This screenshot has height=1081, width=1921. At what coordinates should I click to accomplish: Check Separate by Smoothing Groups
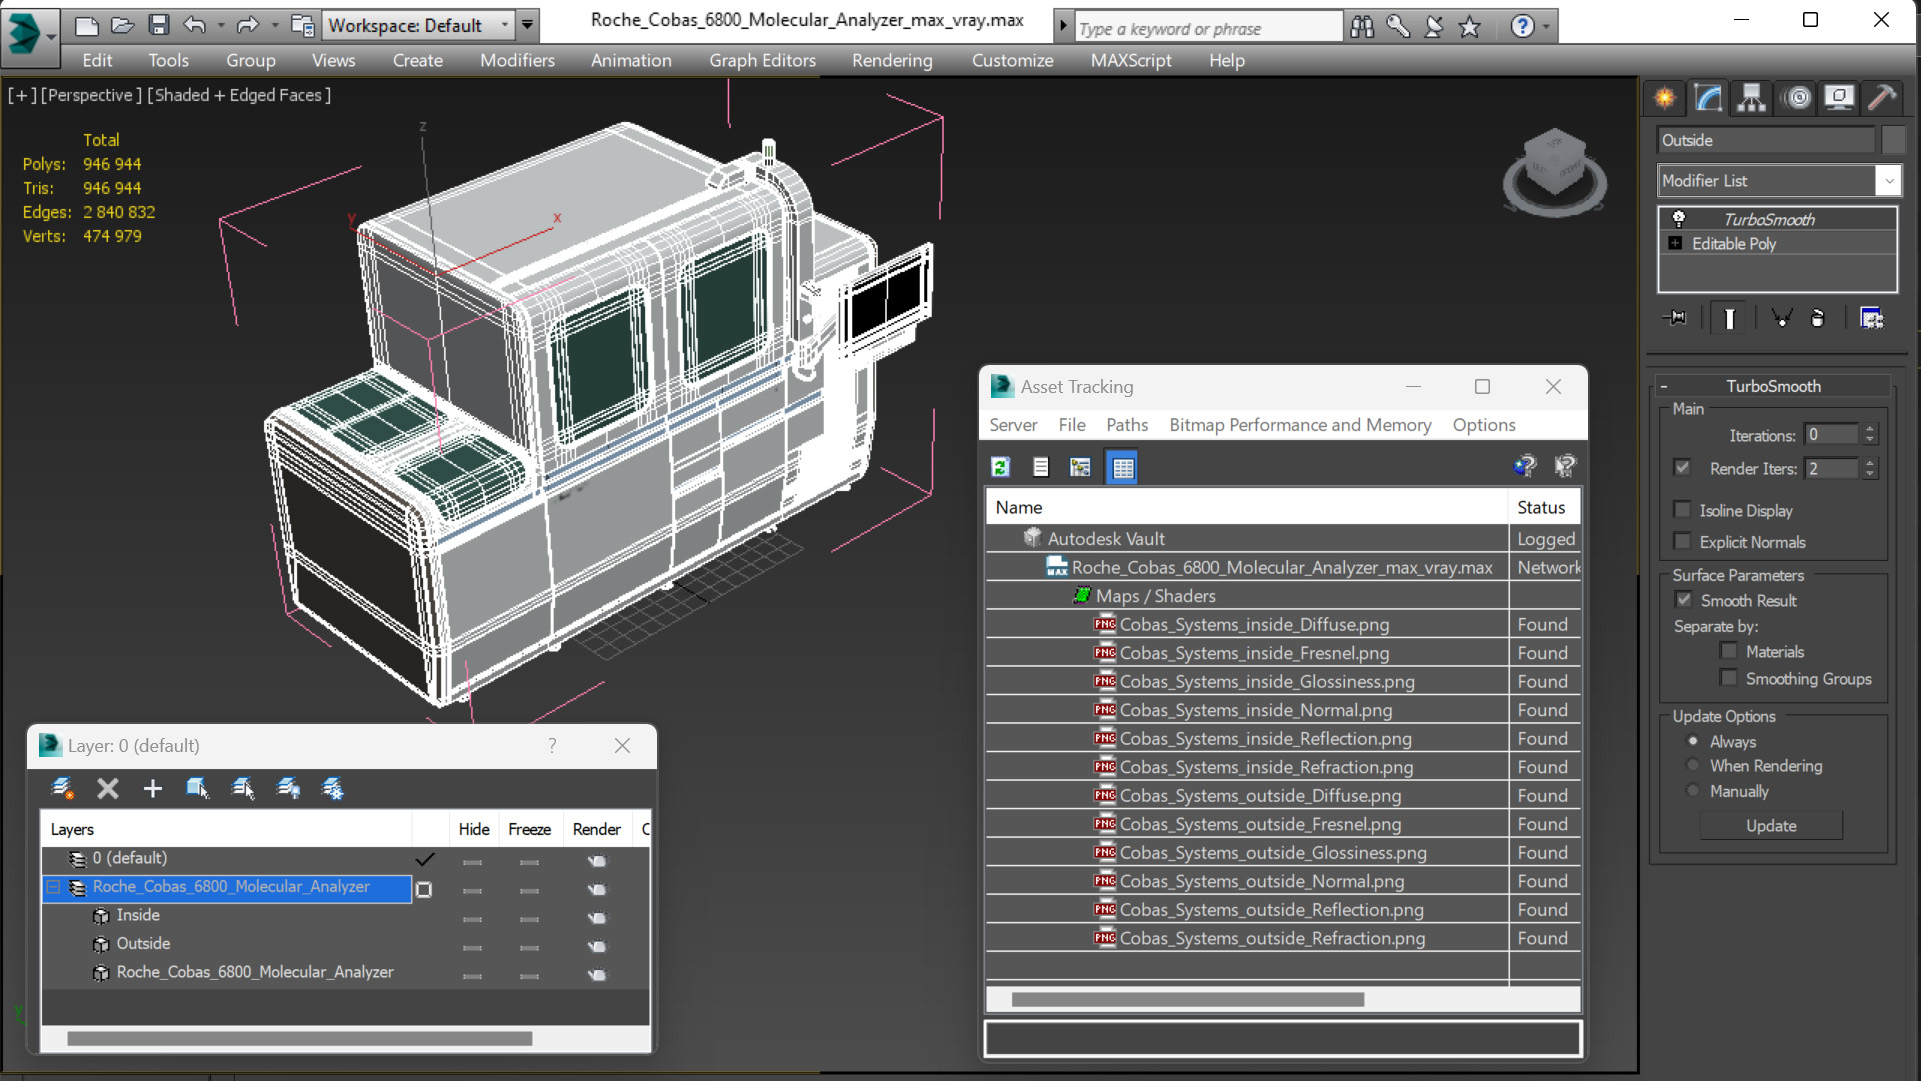pos(1728,677)
